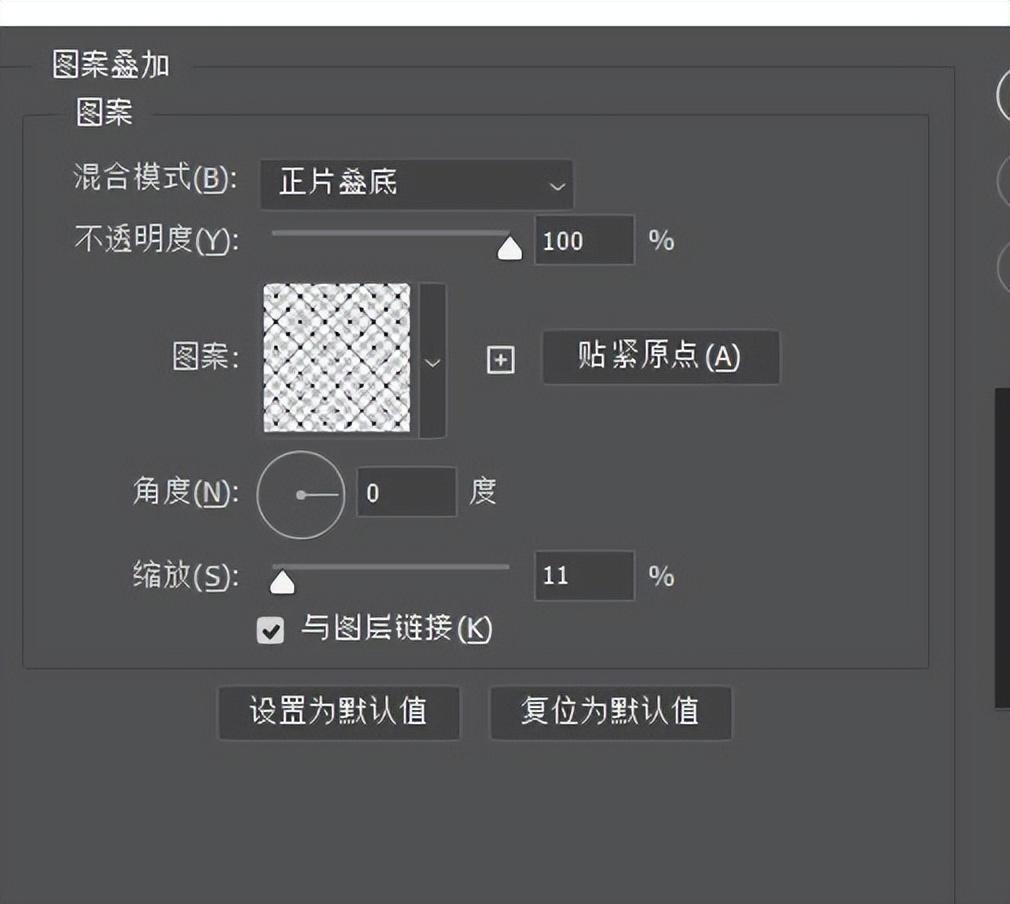Open the 混合模式 dropdown showing 正片叠底
The height and width of the screenshot is (904, 1010).
[x=416, y=184]
